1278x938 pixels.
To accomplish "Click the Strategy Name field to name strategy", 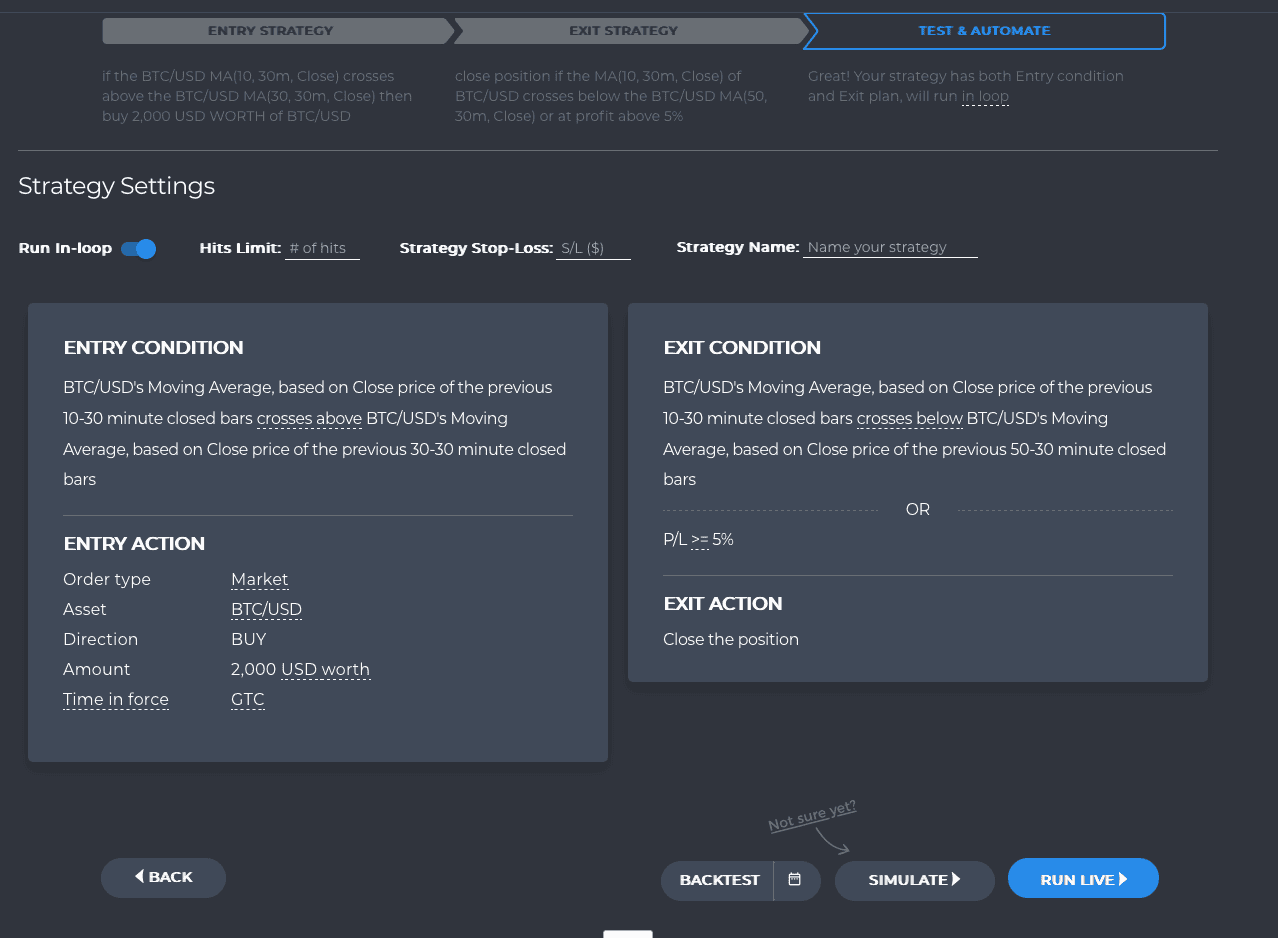I will pos(888,247).
